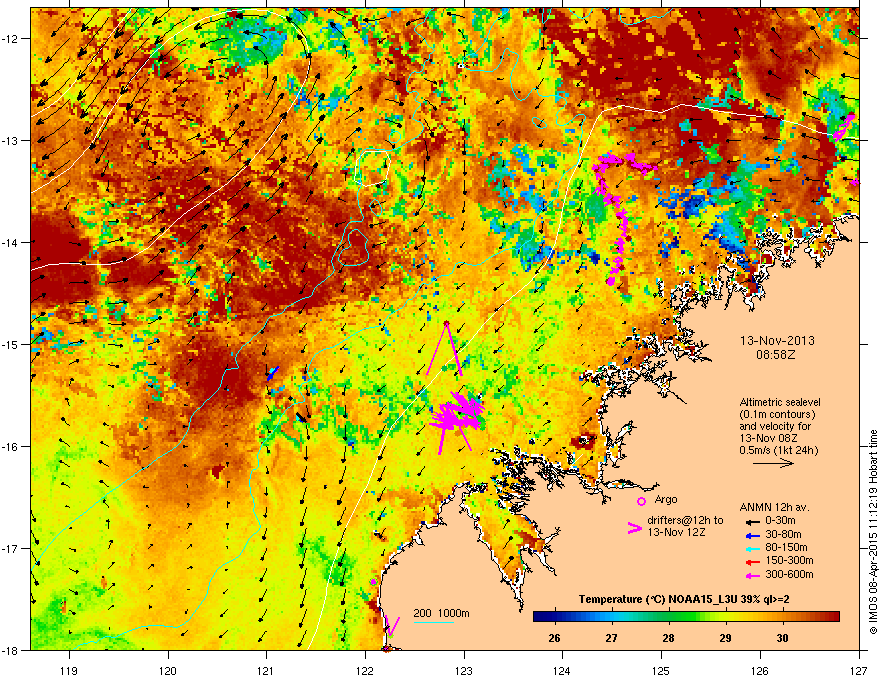The width and height of the screenshot is (880, 680).
Task: Click the latitude axis label -15
Action: [11, 344]
